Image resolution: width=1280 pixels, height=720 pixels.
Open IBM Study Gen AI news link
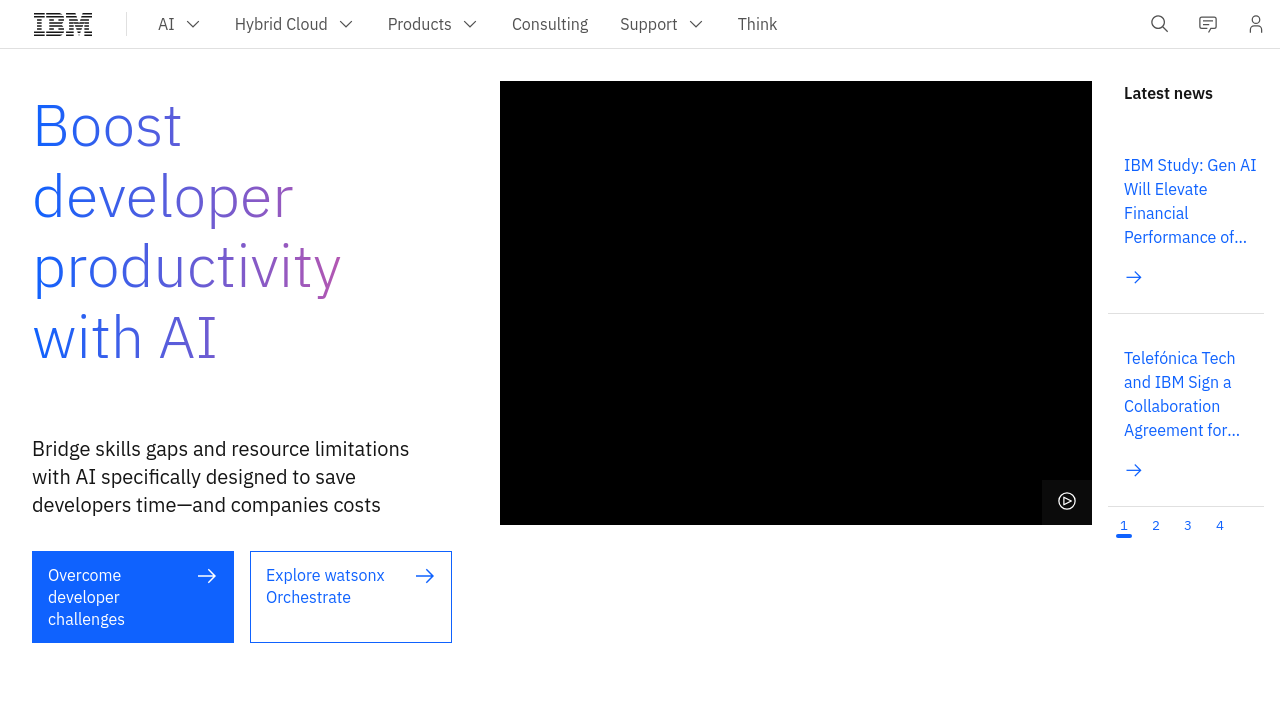click(1189, 201)
